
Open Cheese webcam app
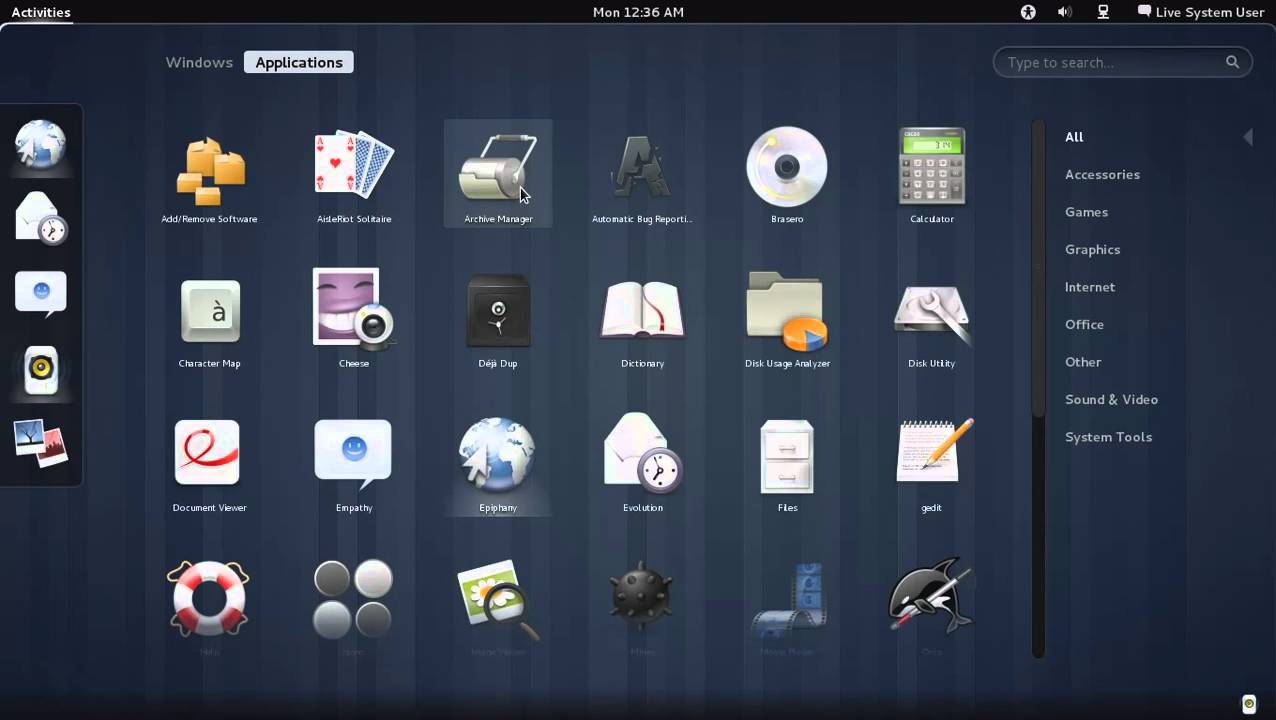[354, 318]
